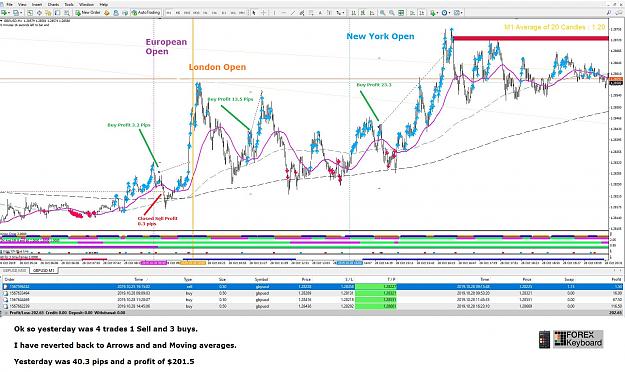This screenshot has width=625, height=372.
Task: Toggle the Market Watch panel icon
Action: click(x=30, y=13)
